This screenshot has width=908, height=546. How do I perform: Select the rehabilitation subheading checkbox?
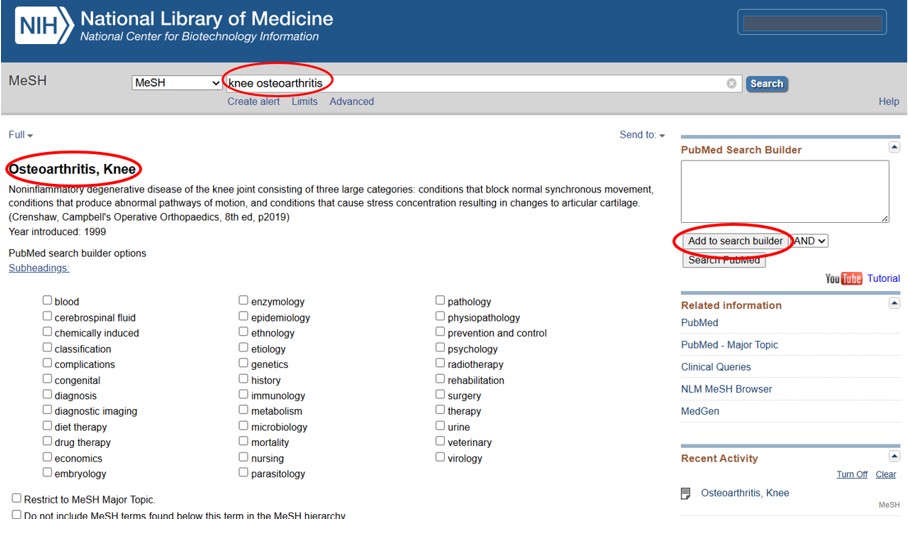point(440,380)
